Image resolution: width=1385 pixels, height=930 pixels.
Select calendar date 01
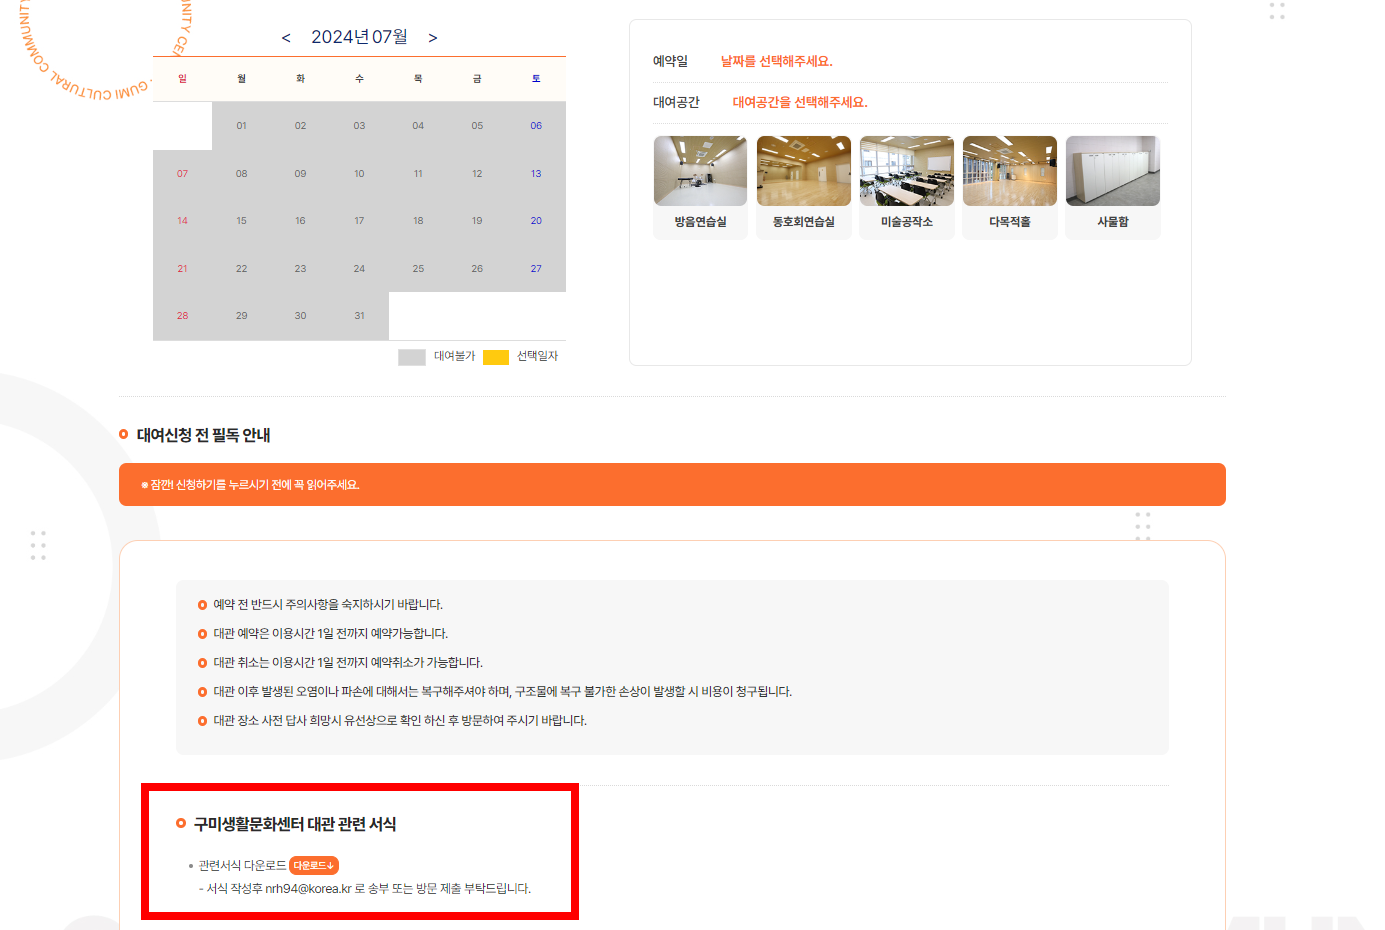[241, 126]
